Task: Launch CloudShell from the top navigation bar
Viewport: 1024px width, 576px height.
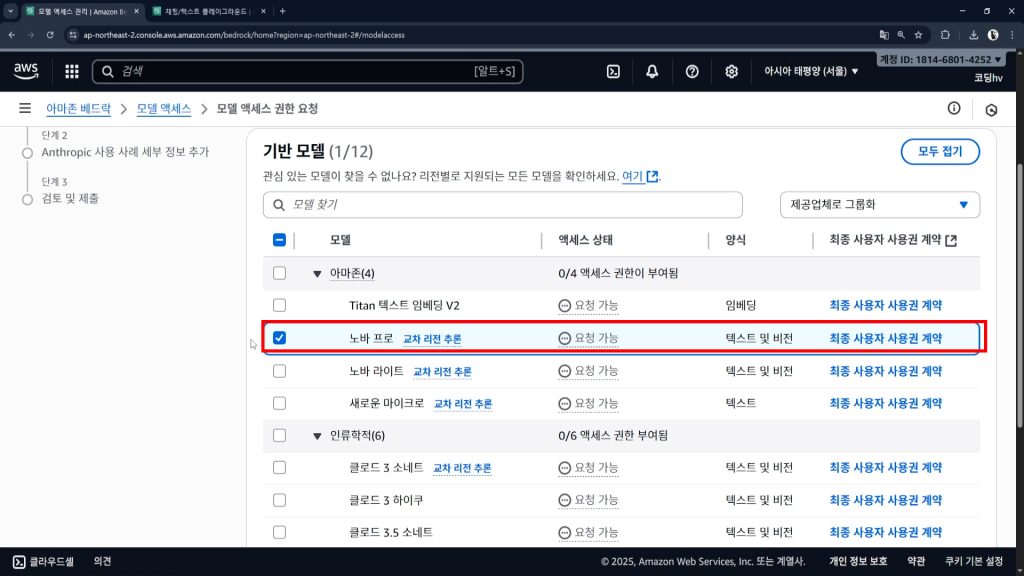Action: [x=613, y=71]
